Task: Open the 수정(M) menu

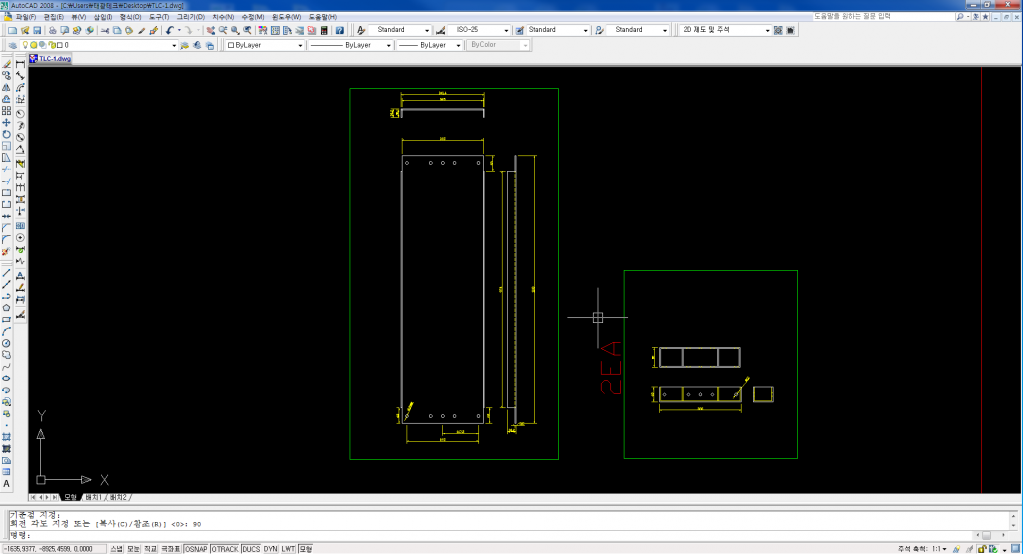Action: coord(252,17)
